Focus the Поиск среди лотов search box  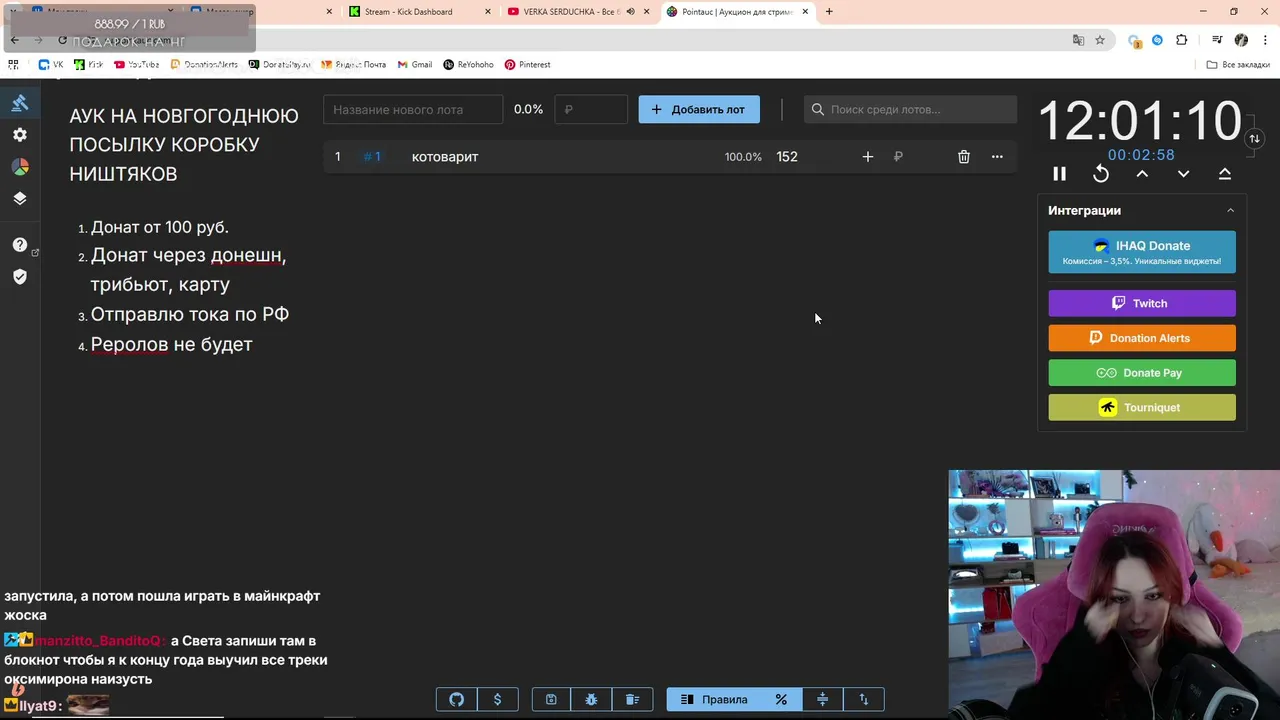[x=910, y=109]
